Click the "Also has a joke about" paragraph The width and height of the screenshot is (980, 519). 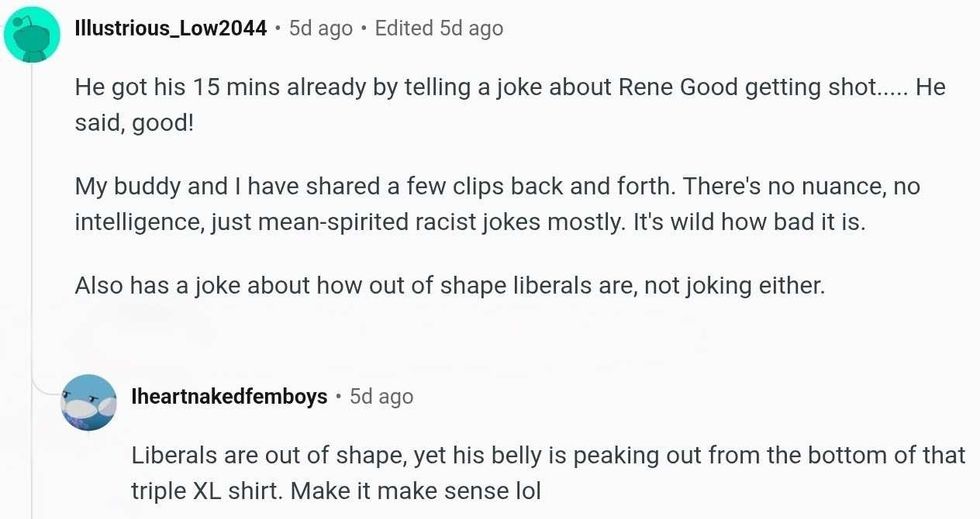[449, 286]
